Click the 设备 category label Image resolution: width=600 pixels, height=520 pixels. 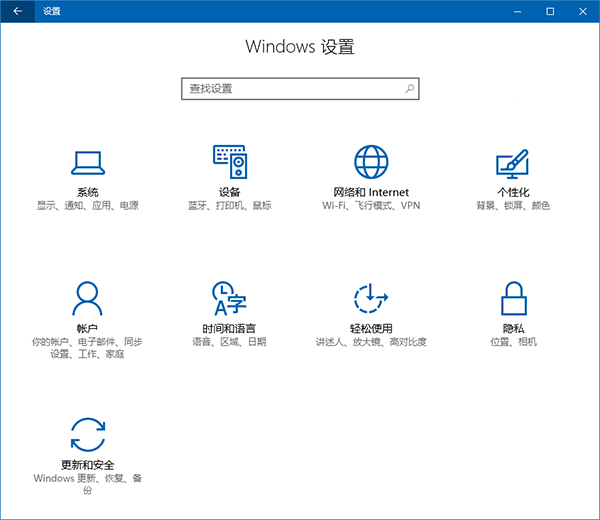[230, 192]
